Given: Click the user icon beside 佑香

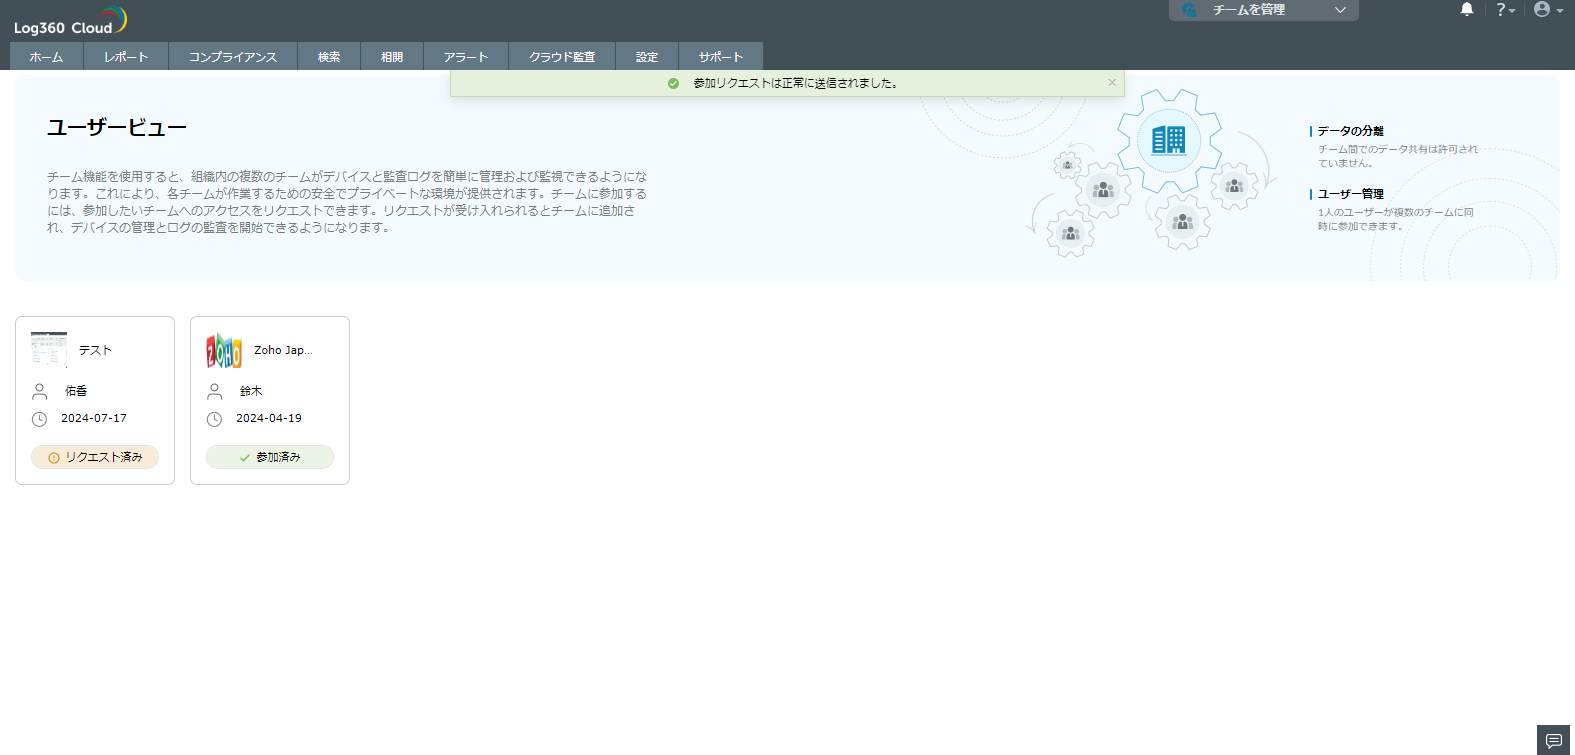Looking at the screenshot, I should 40,391.
